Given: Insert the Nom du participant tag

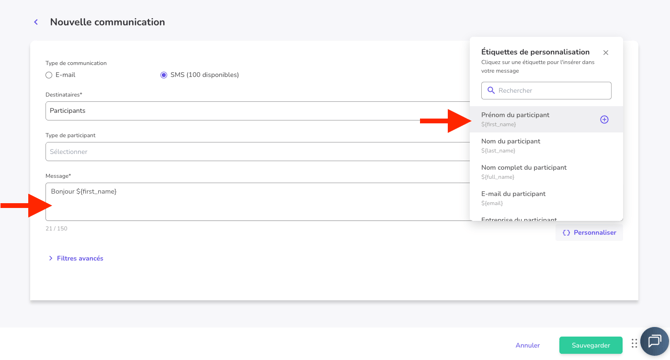Looking at the screenshot, I should 546,146.
